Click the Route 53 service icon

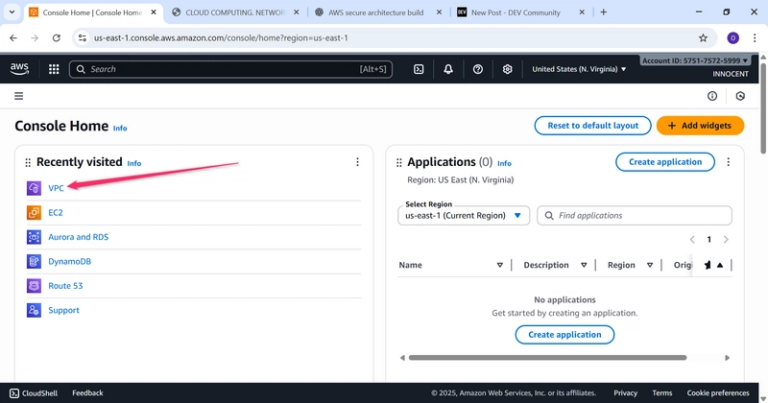pos(34,285)
